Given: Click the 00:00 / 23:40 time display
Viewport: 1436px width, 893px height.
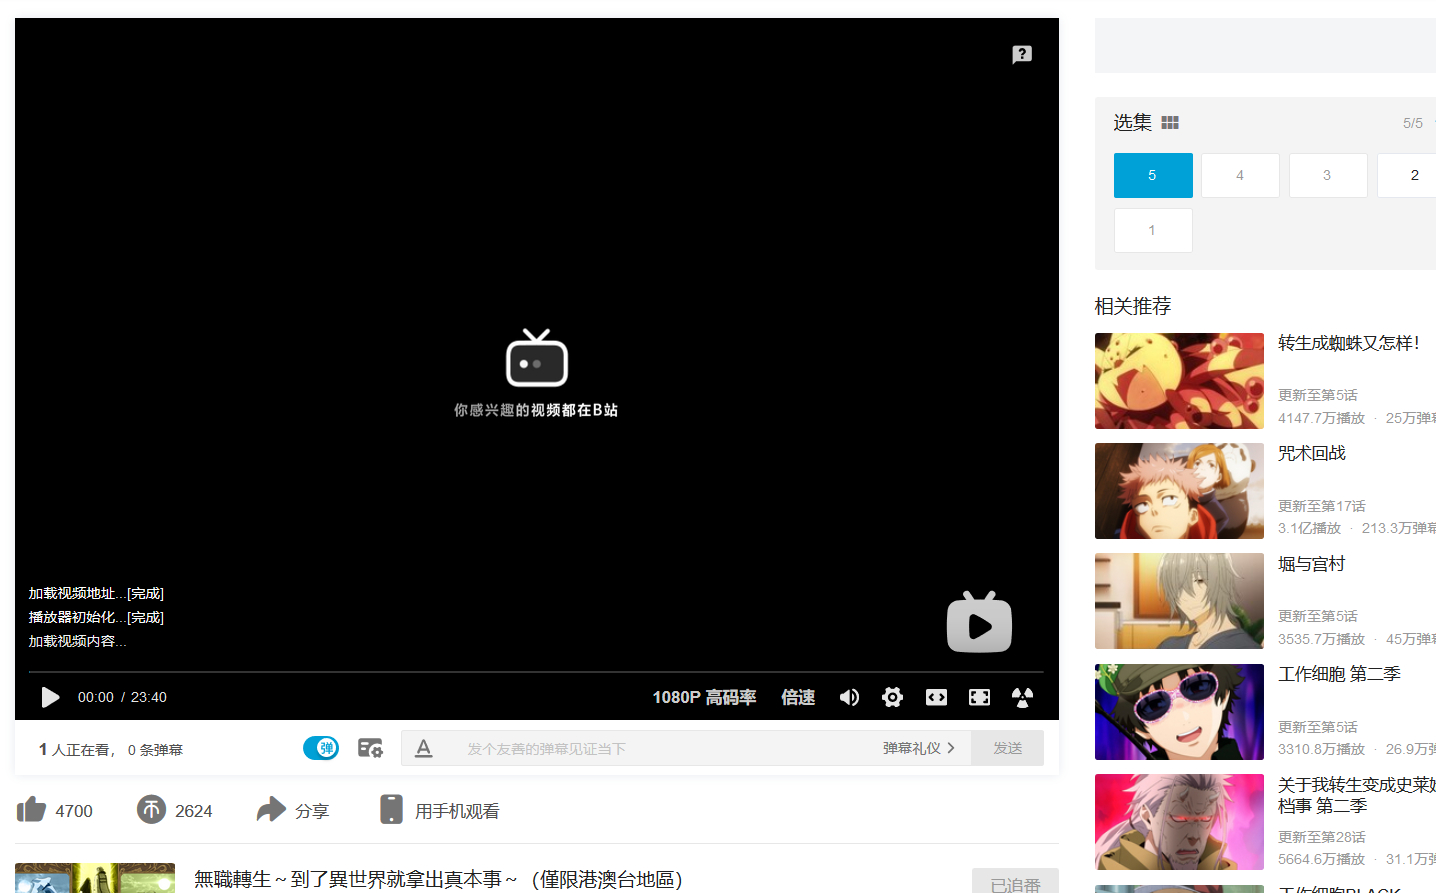Looking at the screenshot, I should coord(122,697).
